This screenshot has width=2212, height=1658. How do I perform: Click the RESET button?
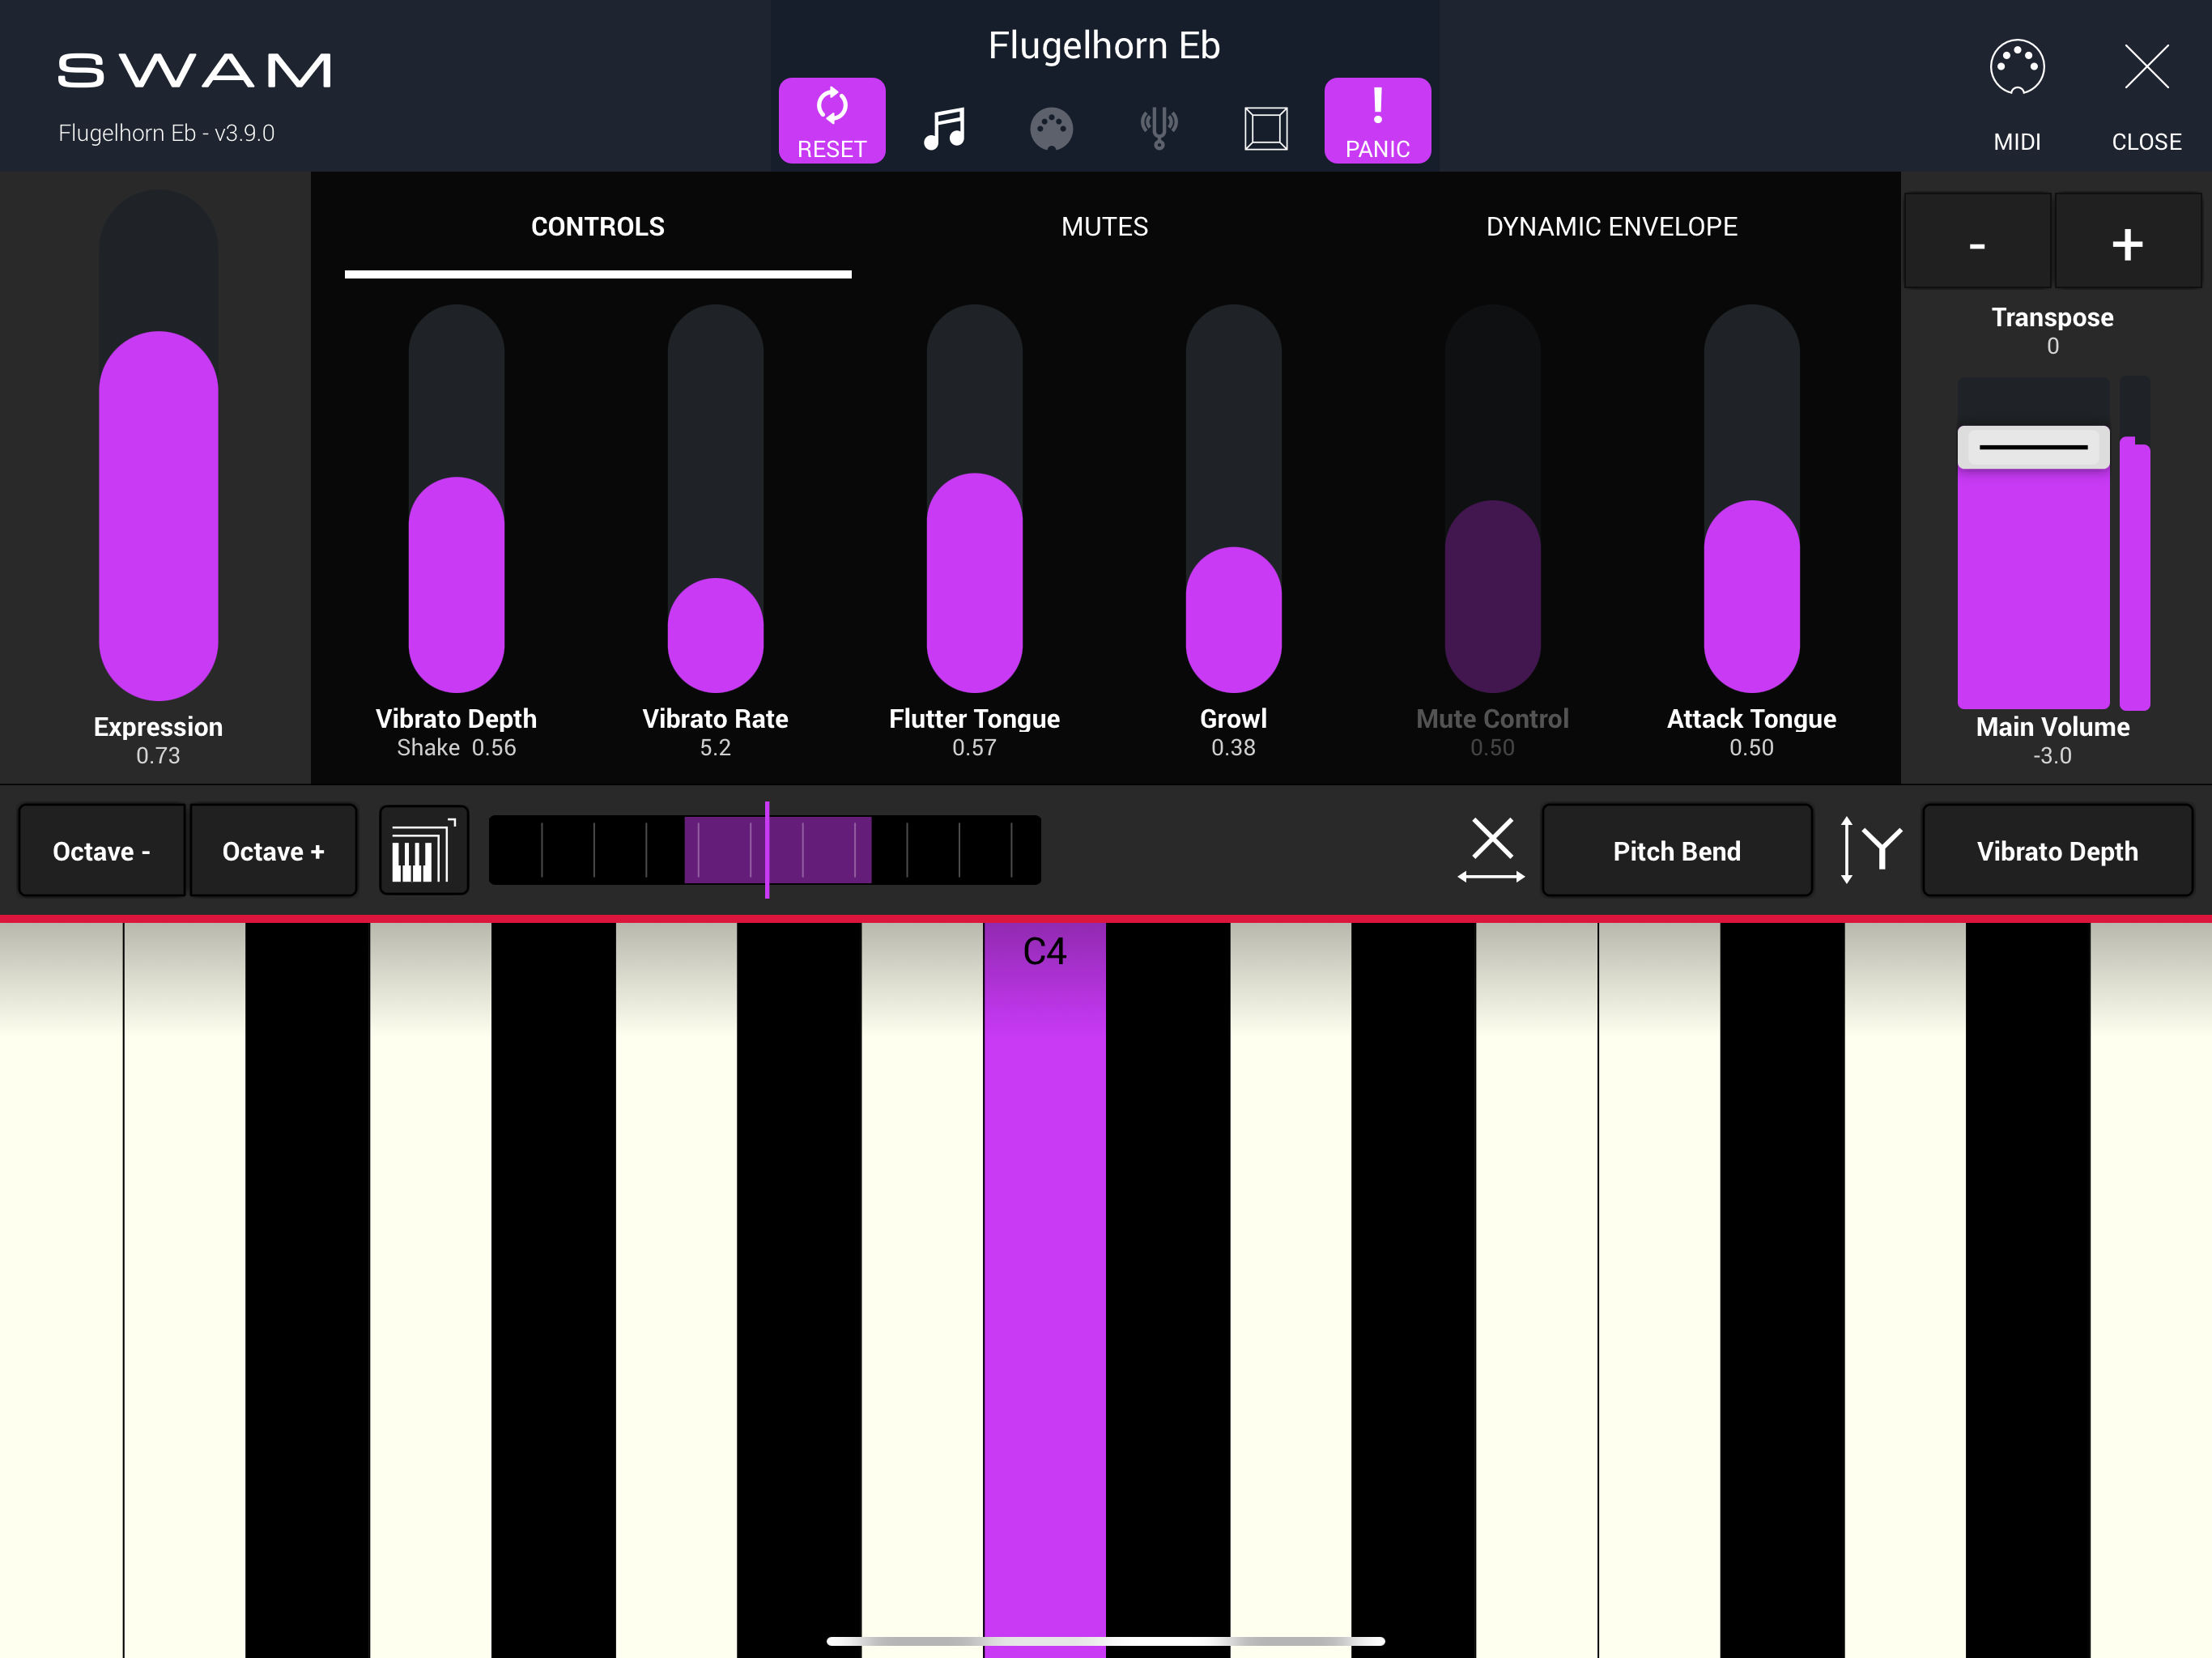pyautogui.click(x=831, y=120)
